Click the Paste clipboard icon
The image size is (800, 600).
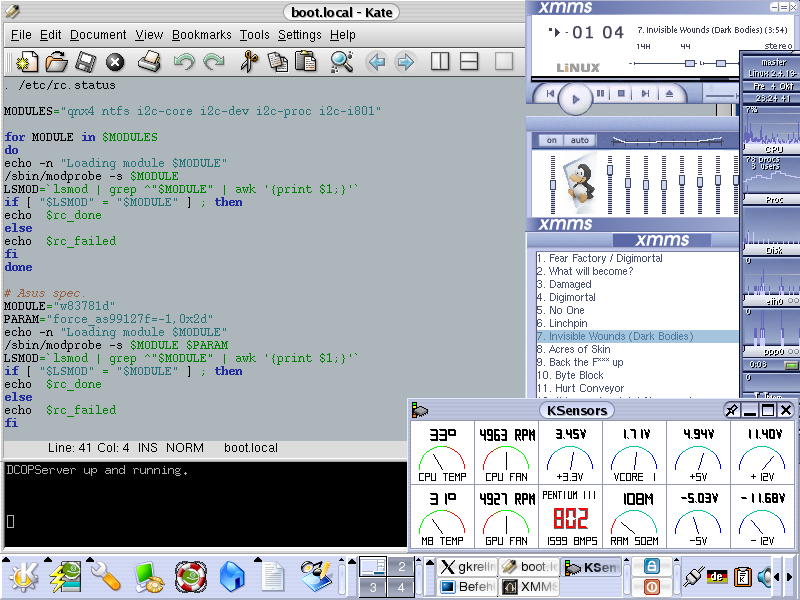tap(305, 62)
